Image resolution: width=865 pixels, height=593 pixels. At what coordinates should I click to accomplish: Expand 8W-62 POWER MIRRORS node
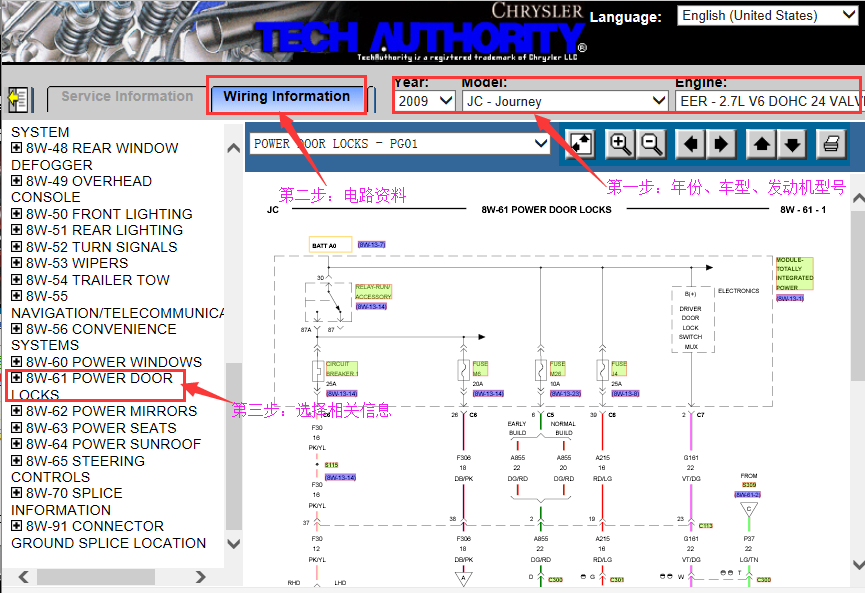click(x=17, y=411)
